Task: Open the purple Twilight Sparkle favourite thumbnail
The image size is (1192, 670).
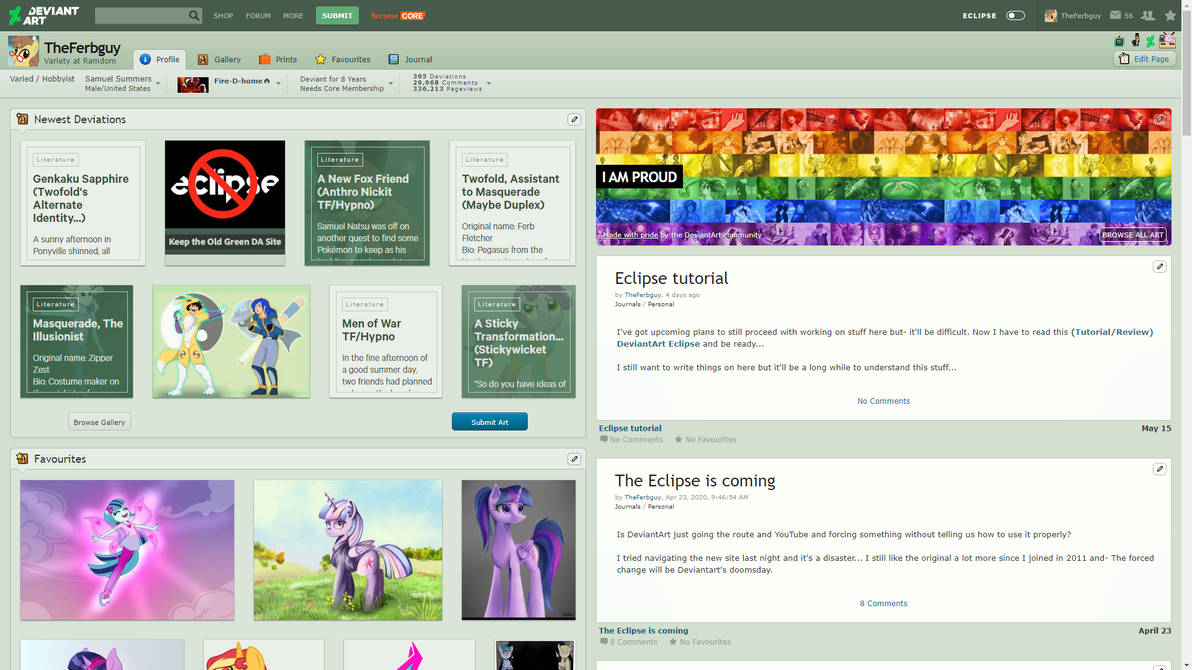Action: tap(518, 550)
